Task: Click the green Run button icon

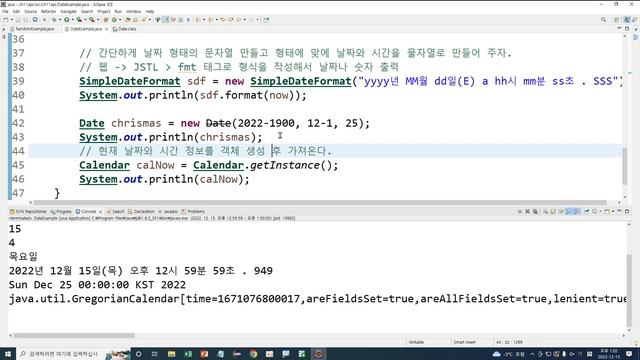Action: coord(67,20)
